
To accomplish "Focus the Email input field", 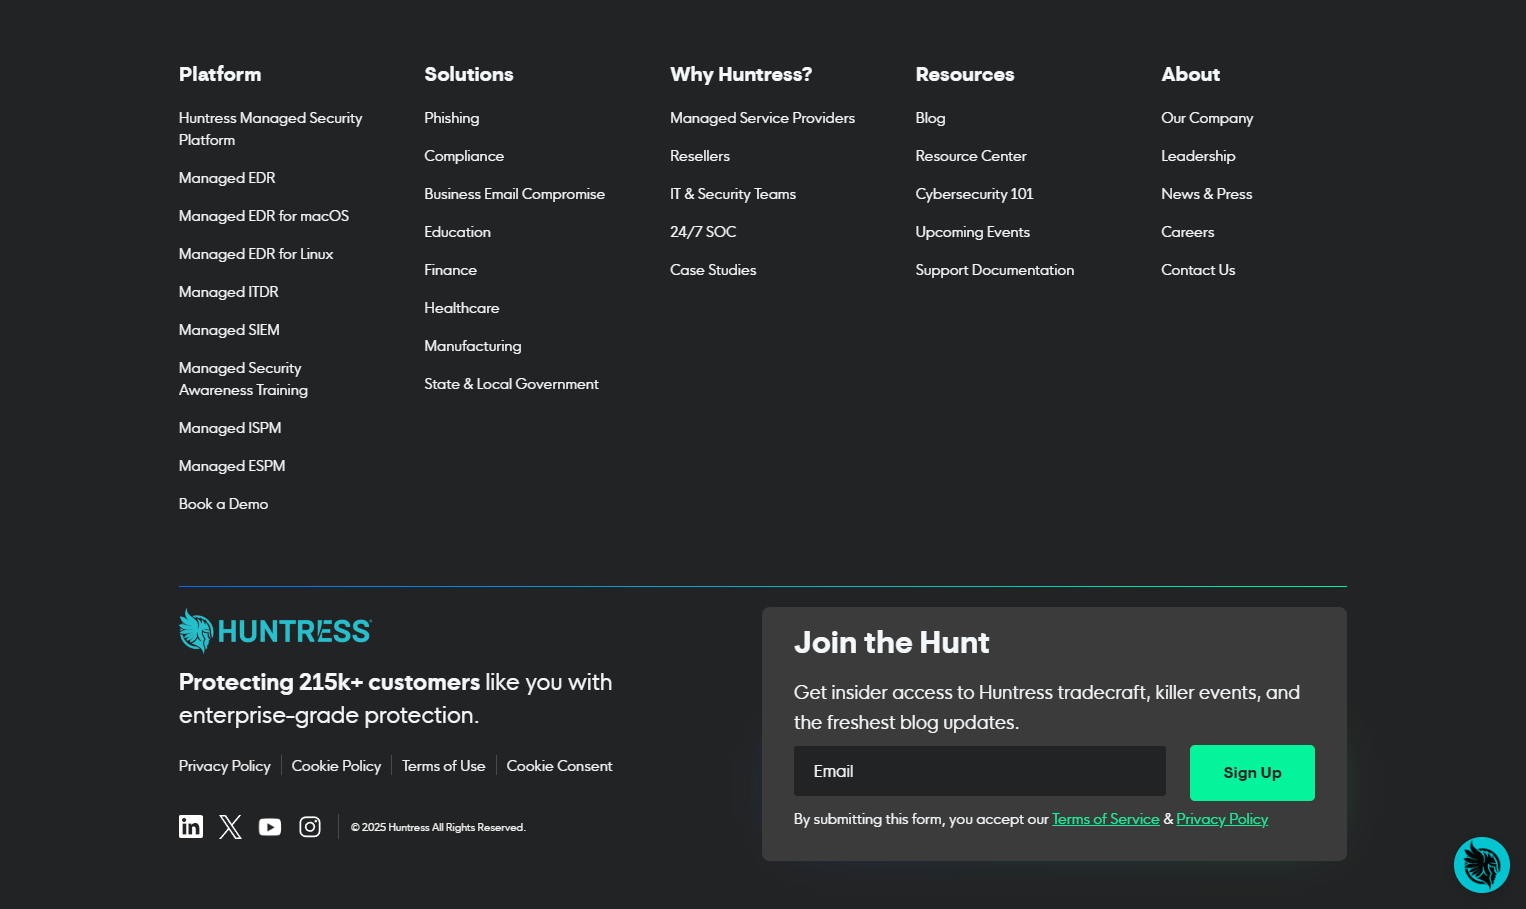I will (x=979, y=771).
